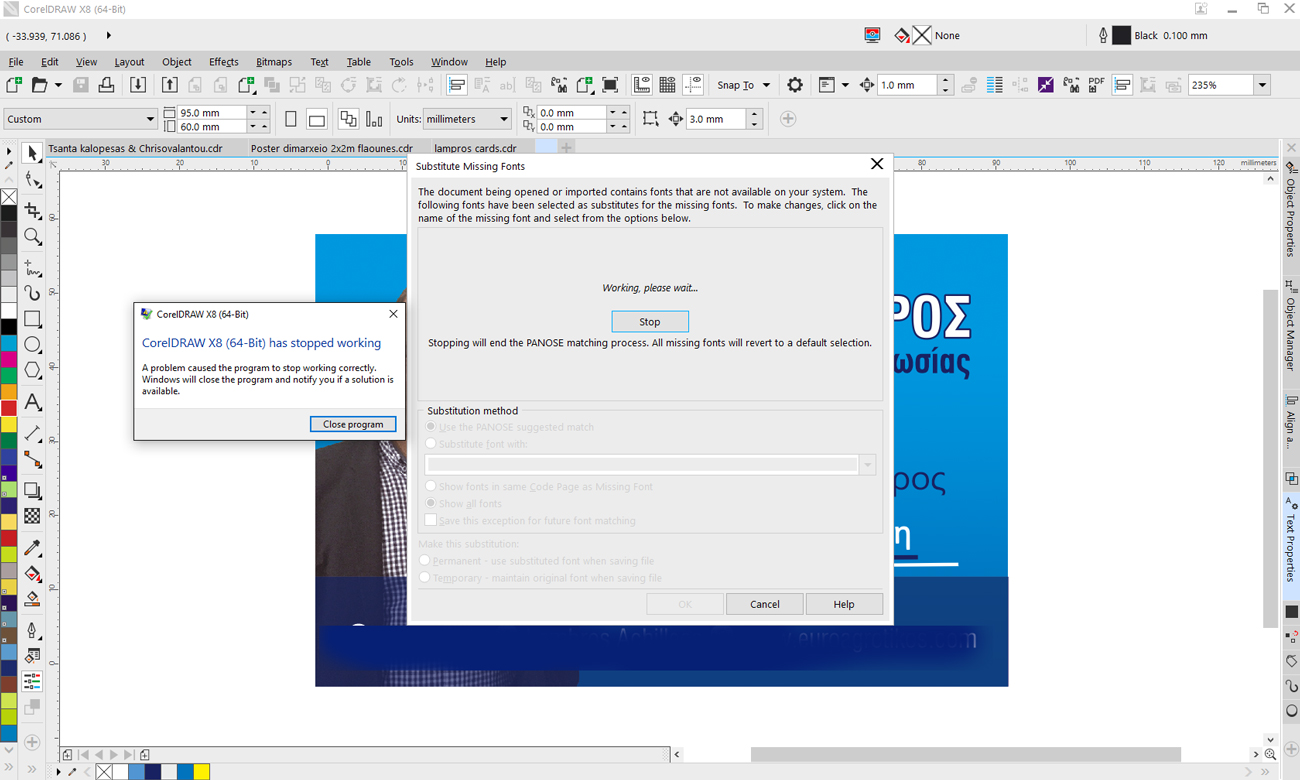Click Stop in the font matching dialog
The width and height of the screenshot is (1300, 780).
(650, 322)
